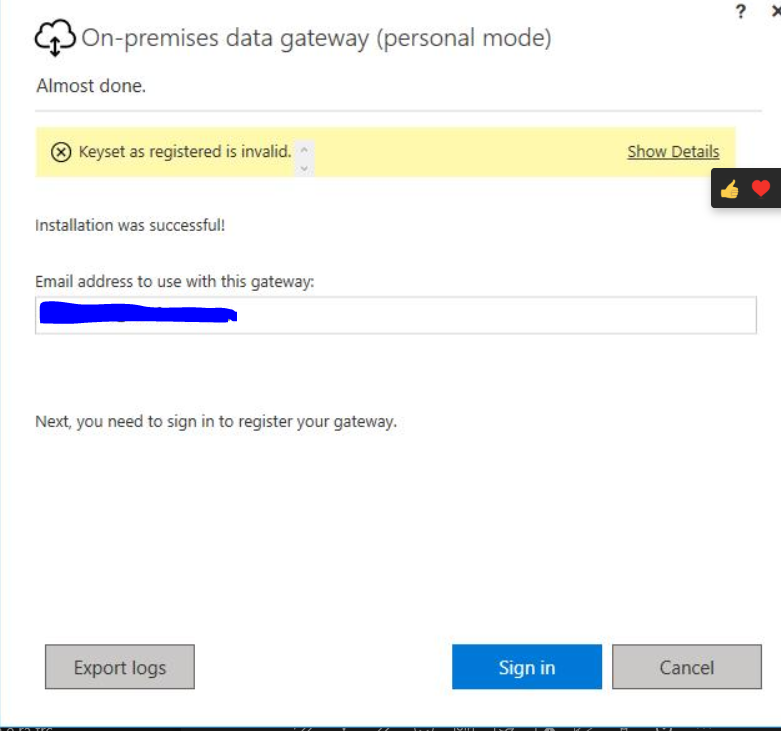Click the 'Almost done.' heading
The image size is (781, 731).
pos(91,86)
